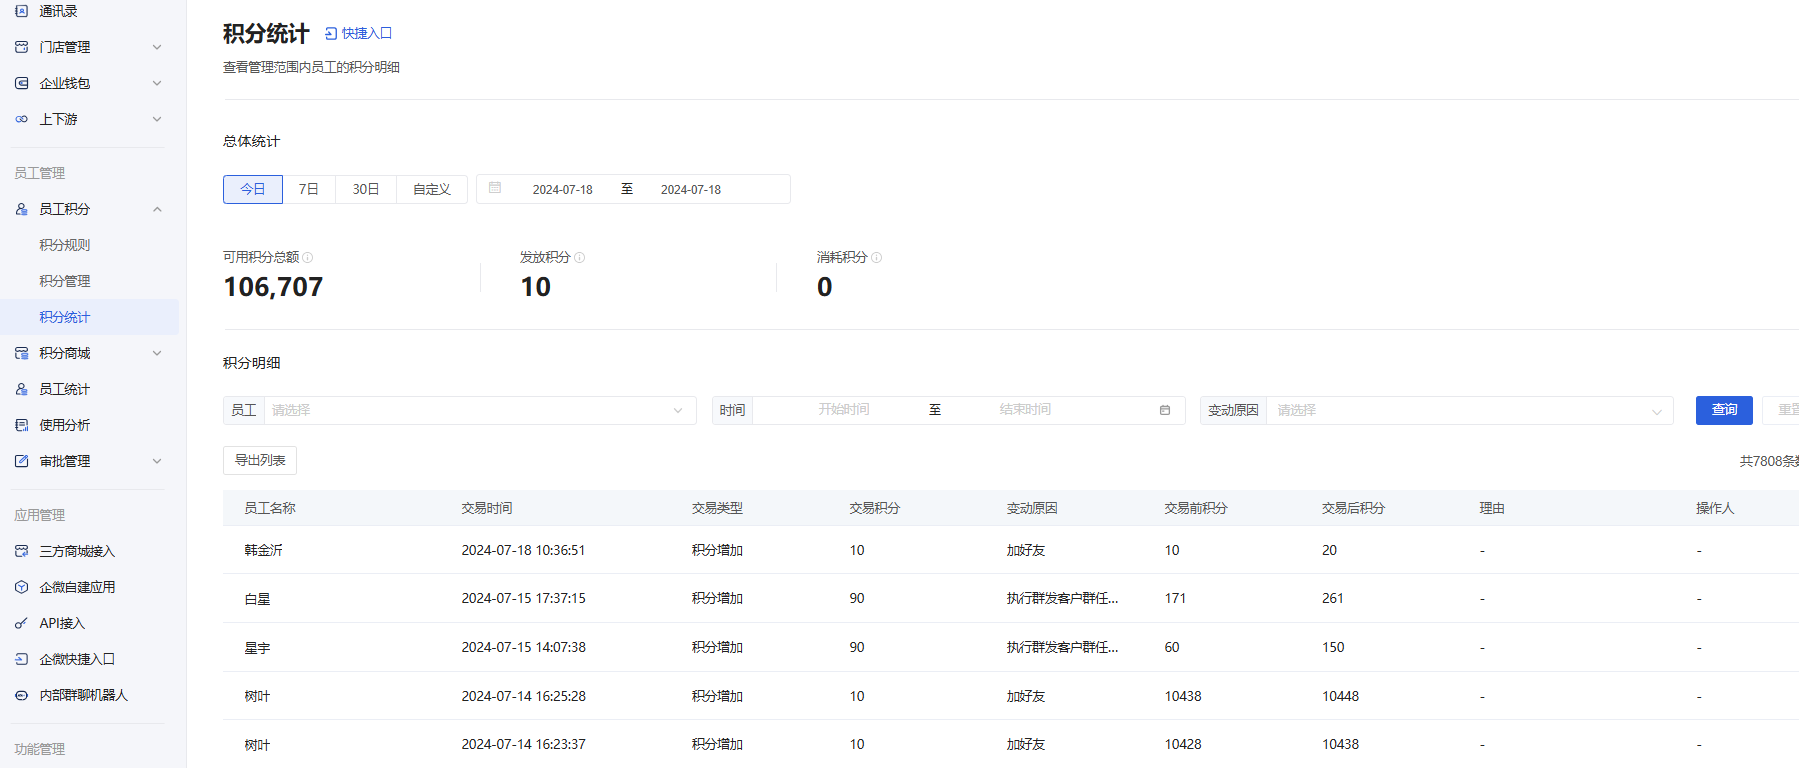Click the 通讯录 sidebar icon
The height and width of the screenshot is (768, 1799).
21,11
